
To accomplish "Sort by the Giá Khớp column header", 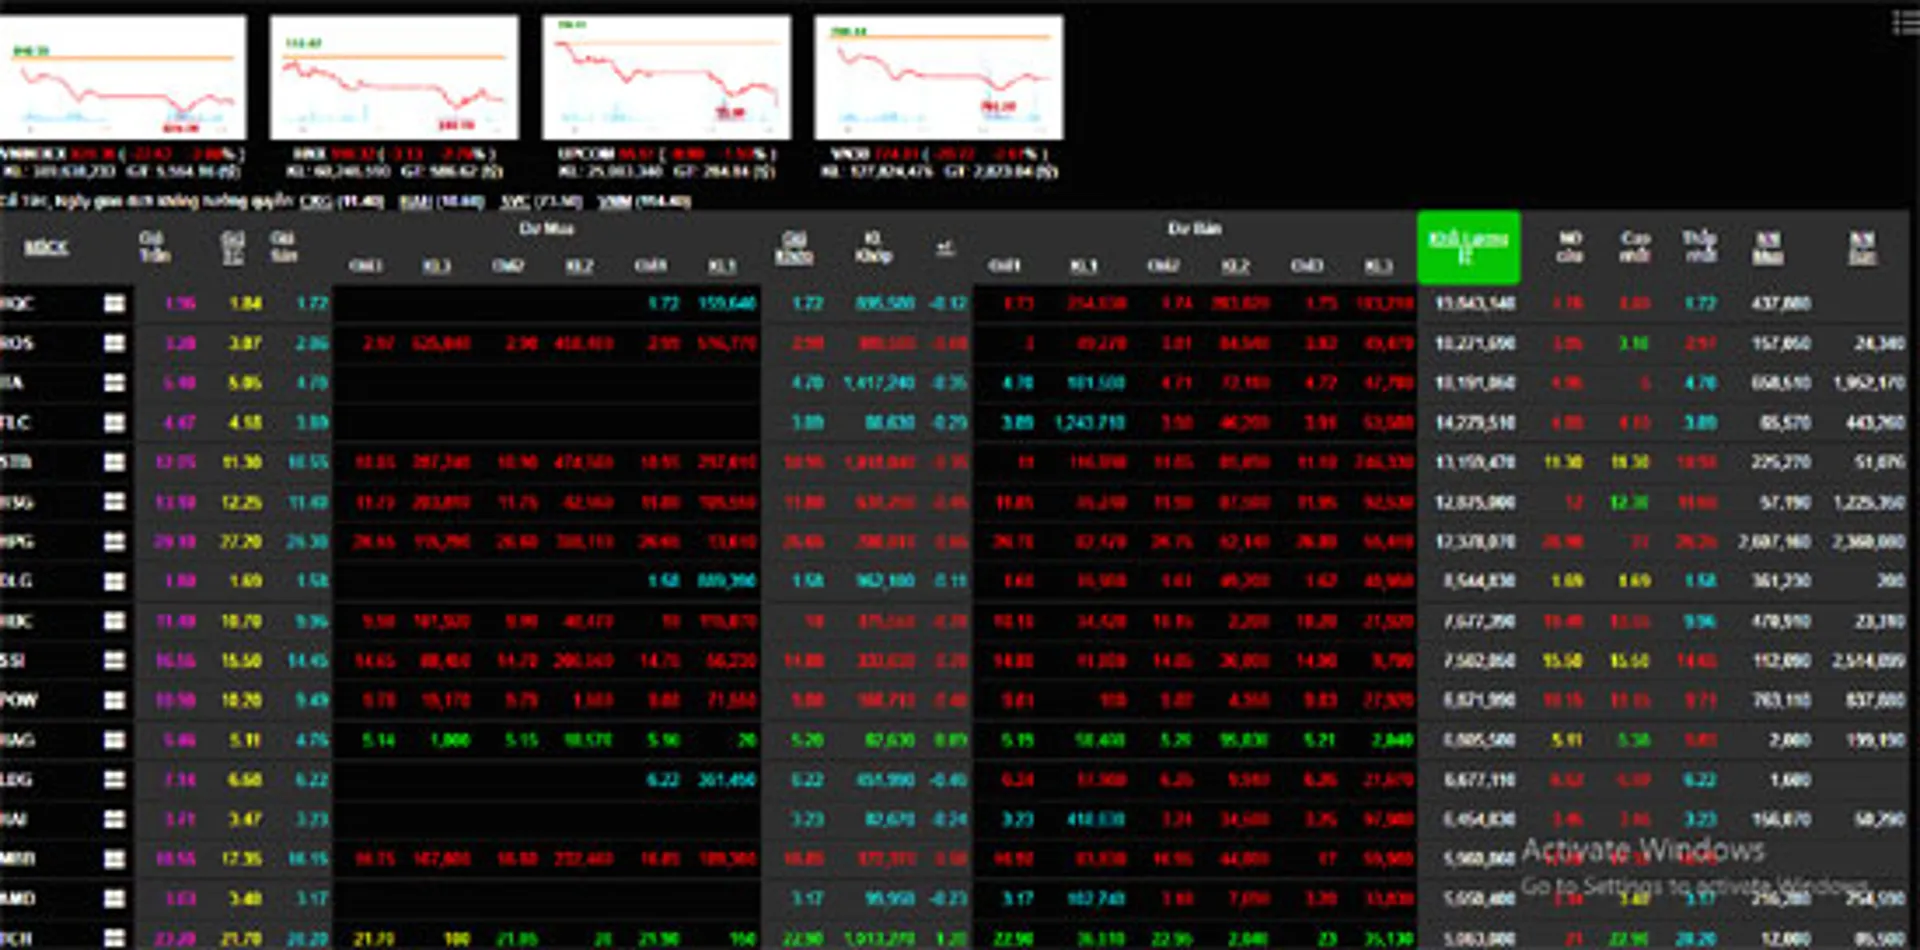I will pyautogui.click(x=794, y=247).
